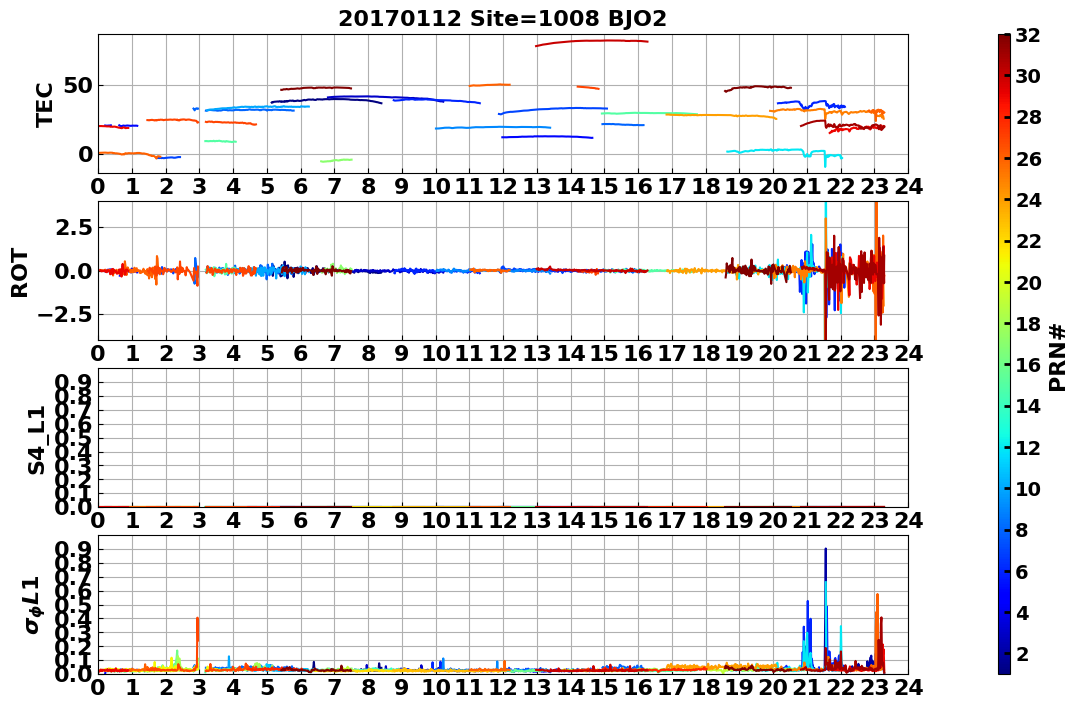Click hour "8" x-tick under the sigma-phi panel
The image size is (1077, 709).
click(368, 687)
